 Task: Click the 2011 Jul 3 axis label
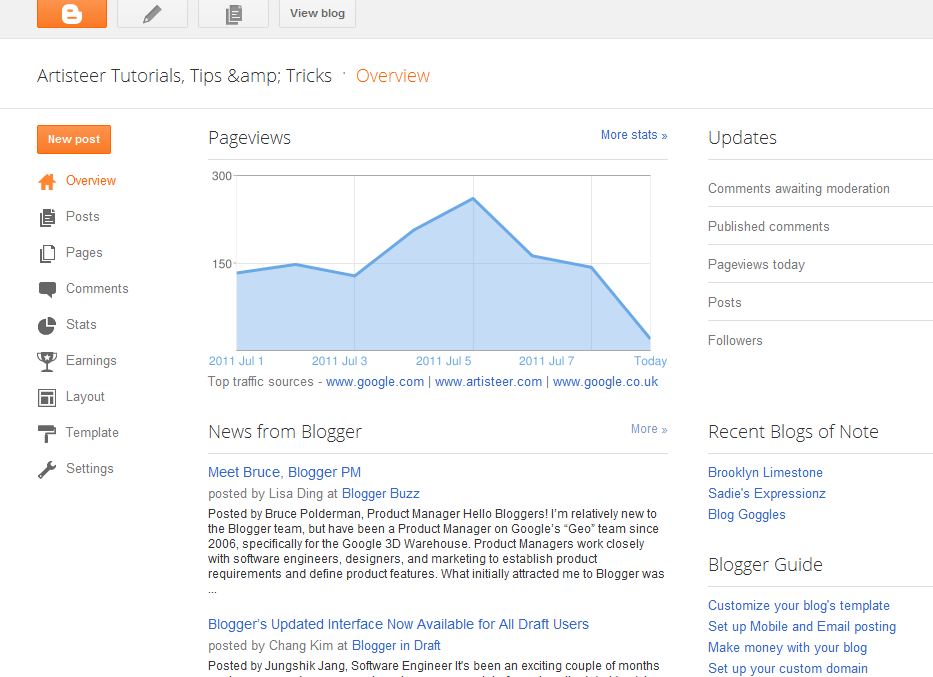pyautogui.click(x=340, y=361)
